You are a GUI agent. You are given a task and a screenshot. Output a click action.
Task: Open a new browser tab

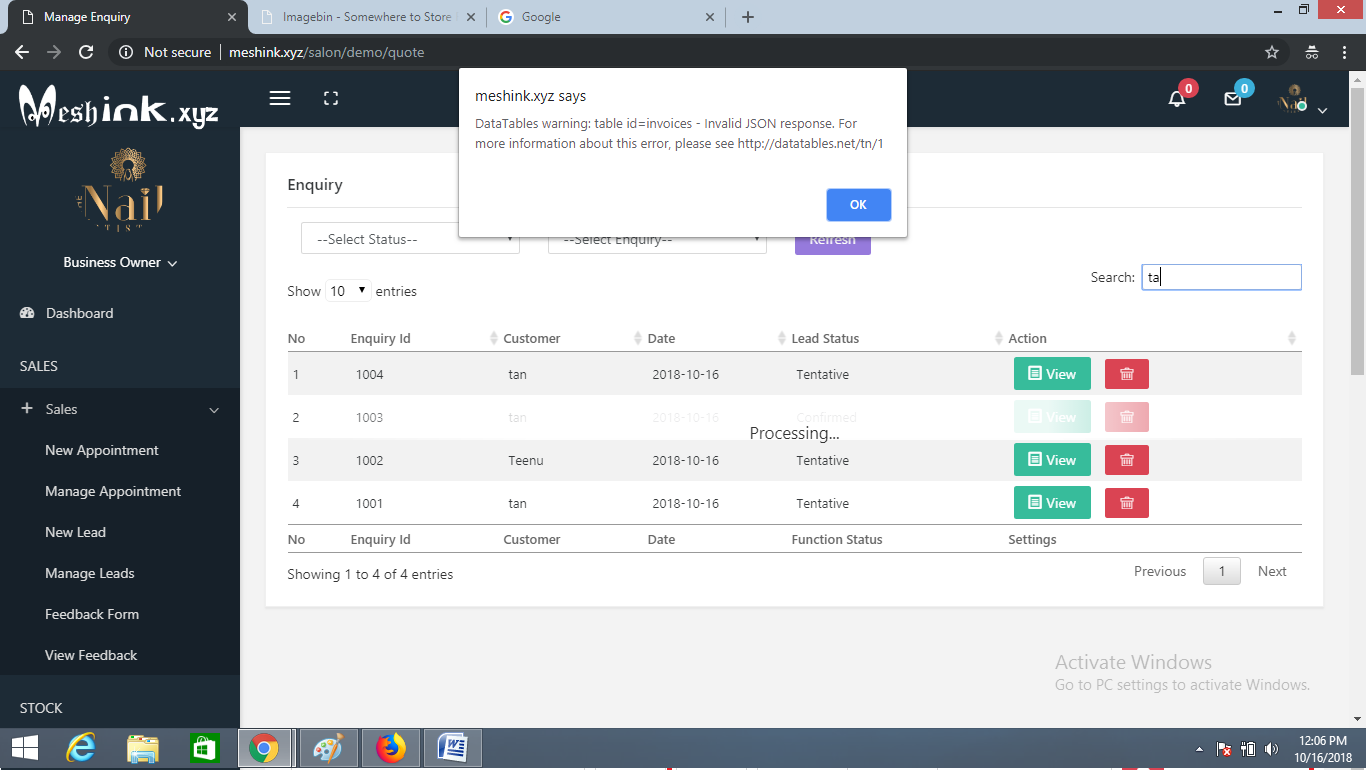748,17
